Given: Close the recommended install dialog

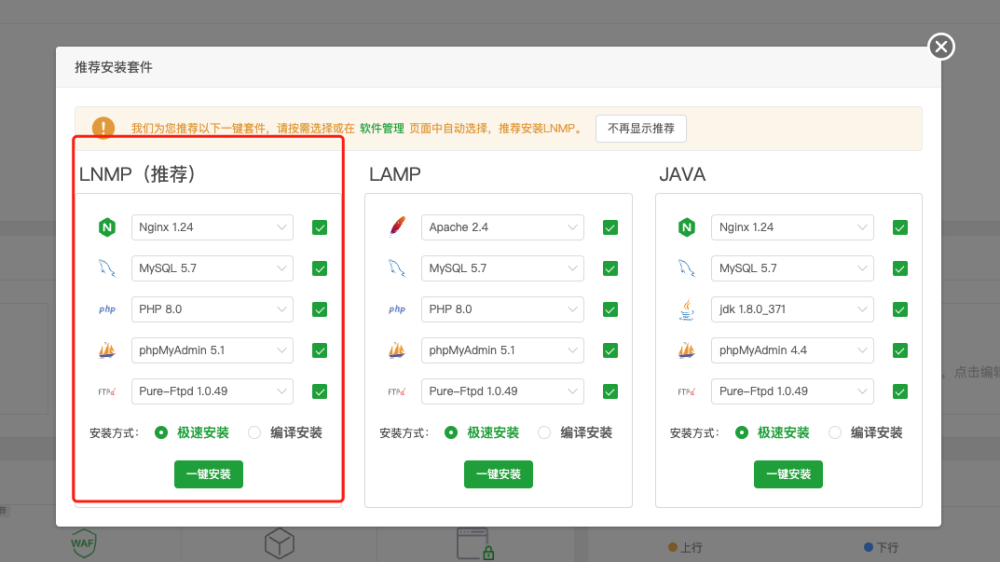Looking at the screenshot, I should [941, 47].
